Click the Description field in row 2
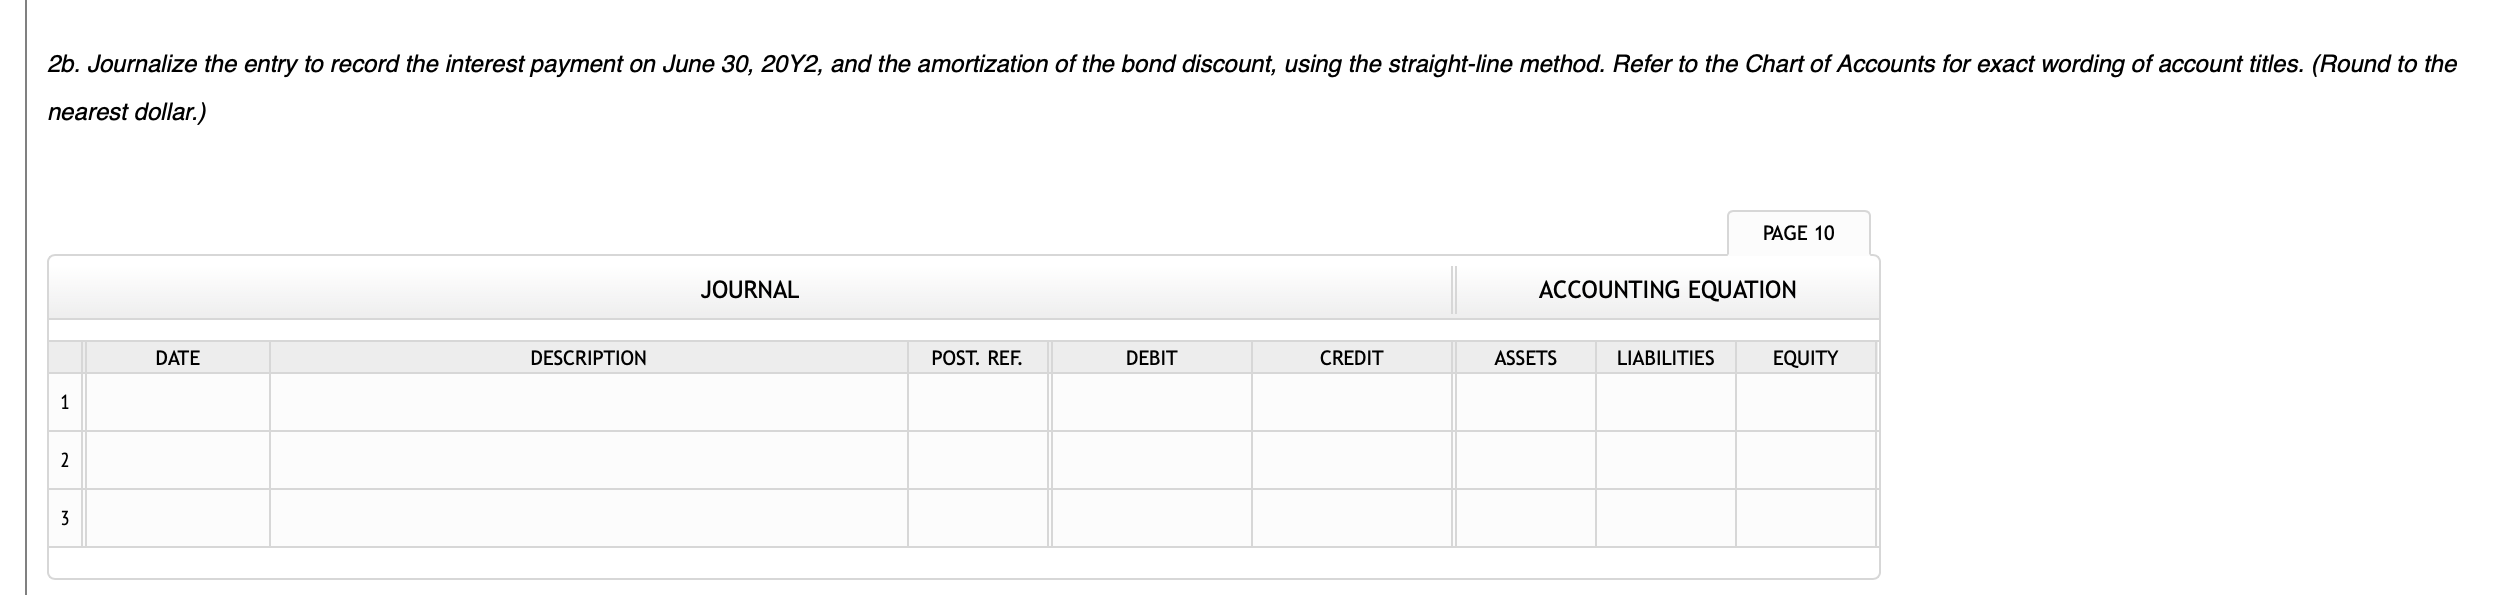Screen dimensions: 2494x595 point(587,461)
